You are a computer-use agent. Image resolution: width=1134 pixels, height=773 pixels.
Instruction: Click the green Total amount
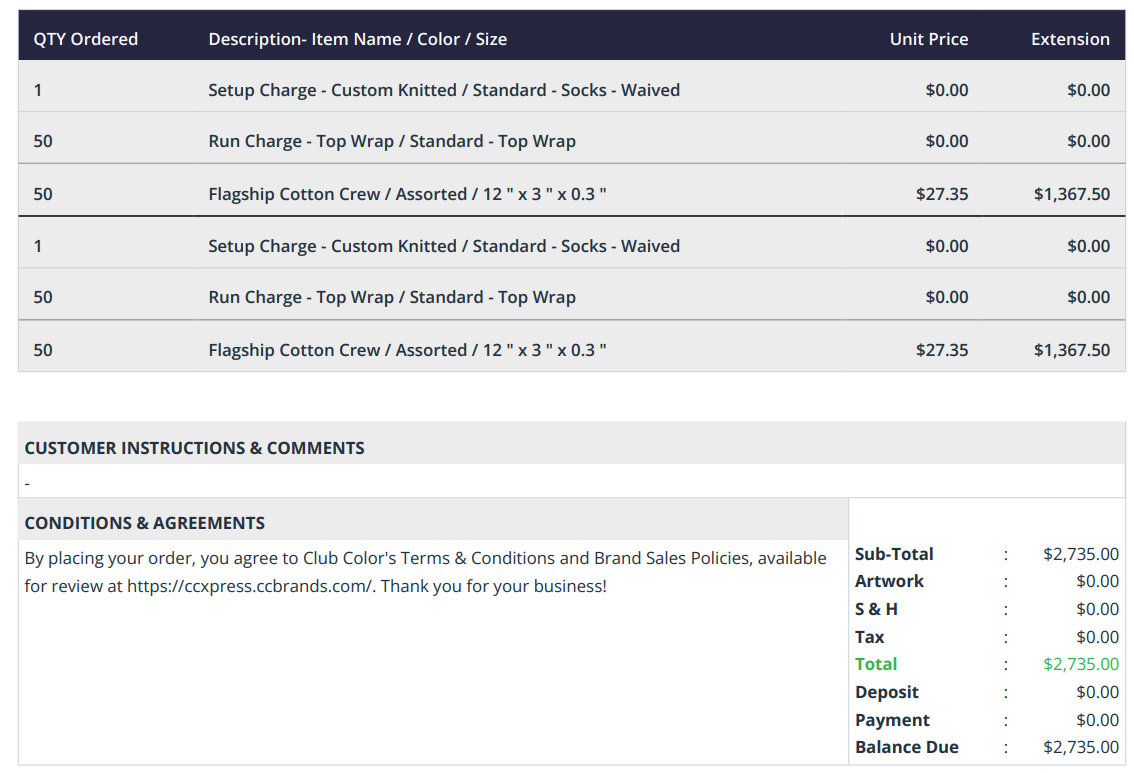coord(1080,665)
